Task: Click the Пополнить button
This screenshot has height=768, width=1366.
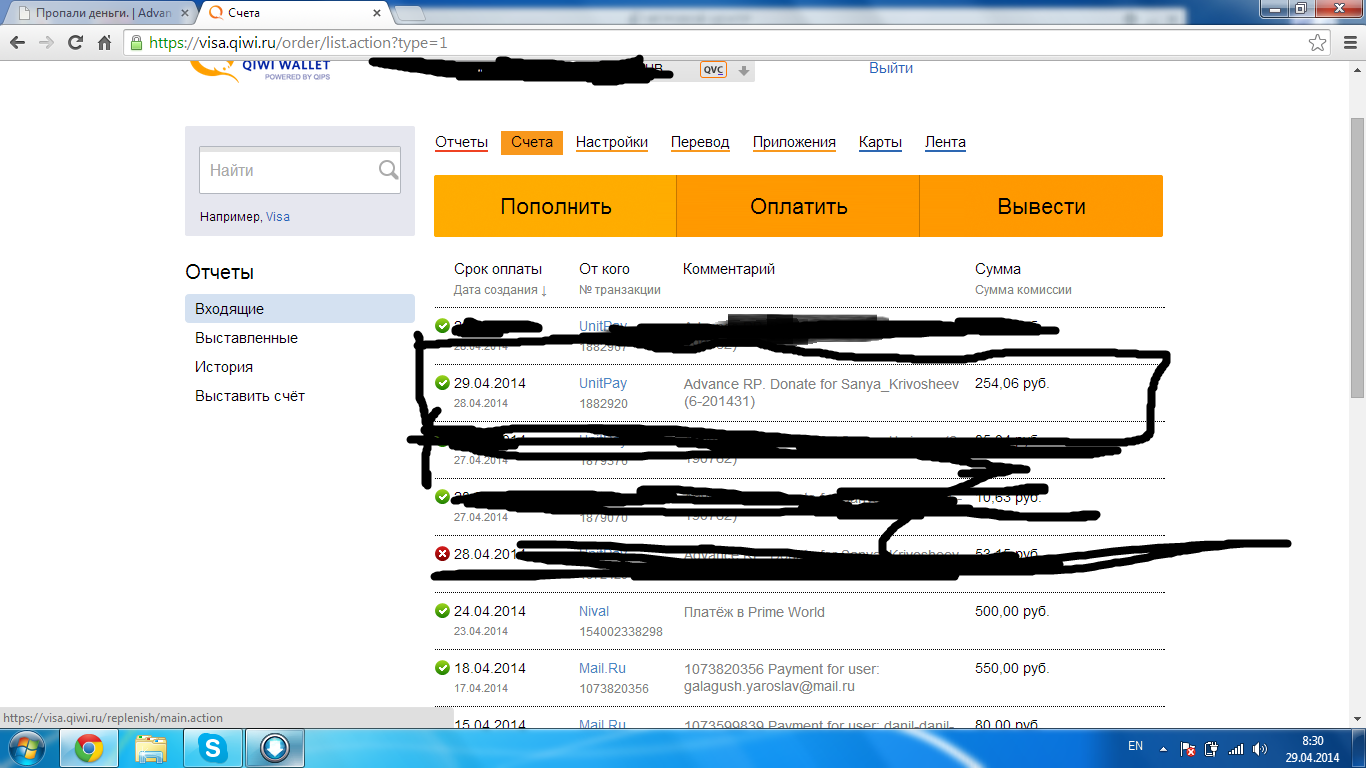Action: click(555, 206)
